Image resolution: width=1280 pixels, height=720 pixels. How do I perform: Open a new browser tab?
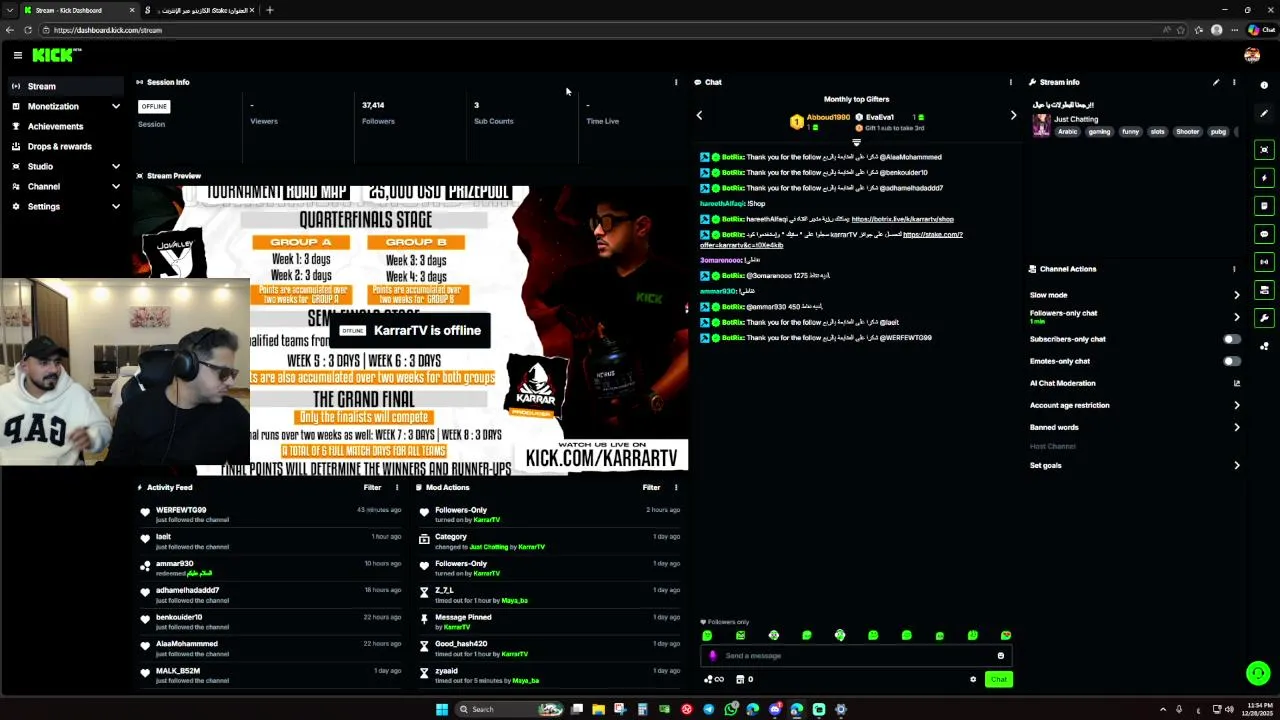coord(269,10)
